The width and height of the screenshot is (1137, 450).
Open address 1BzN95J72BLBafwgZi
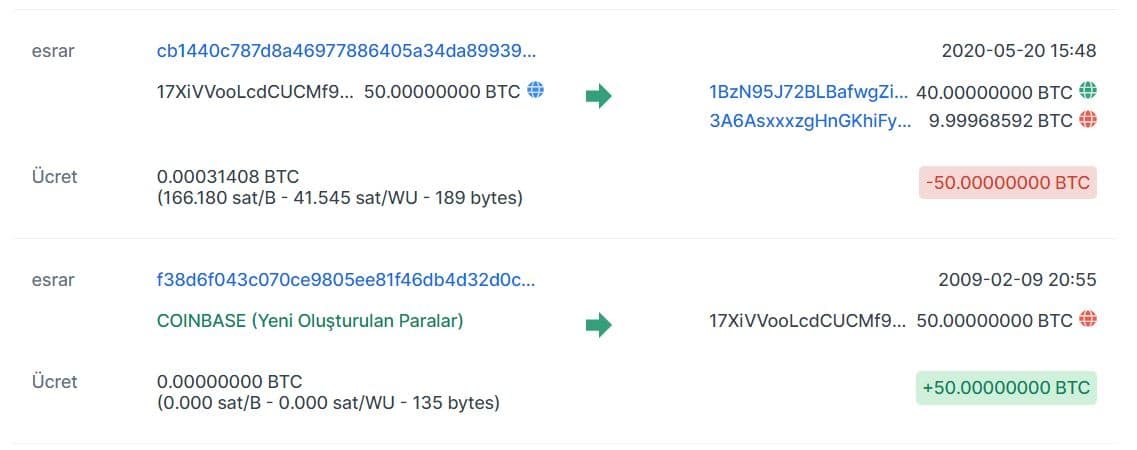(808, 91)
